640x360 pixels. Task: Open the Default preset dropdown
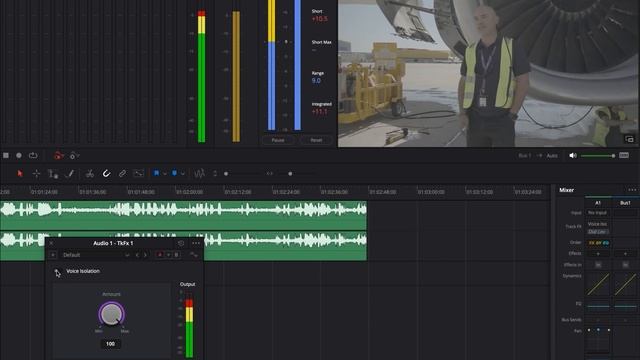pyautogui.click(x=96, y=255)
